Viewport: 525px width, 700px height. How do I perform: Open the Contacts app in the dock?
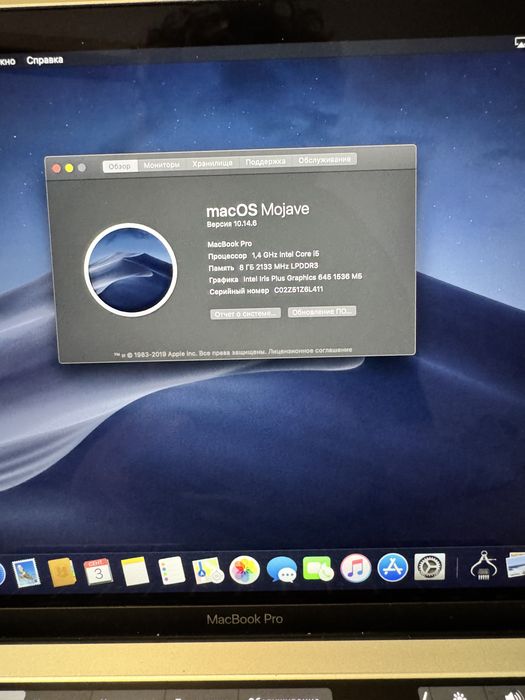coord(62,572)
